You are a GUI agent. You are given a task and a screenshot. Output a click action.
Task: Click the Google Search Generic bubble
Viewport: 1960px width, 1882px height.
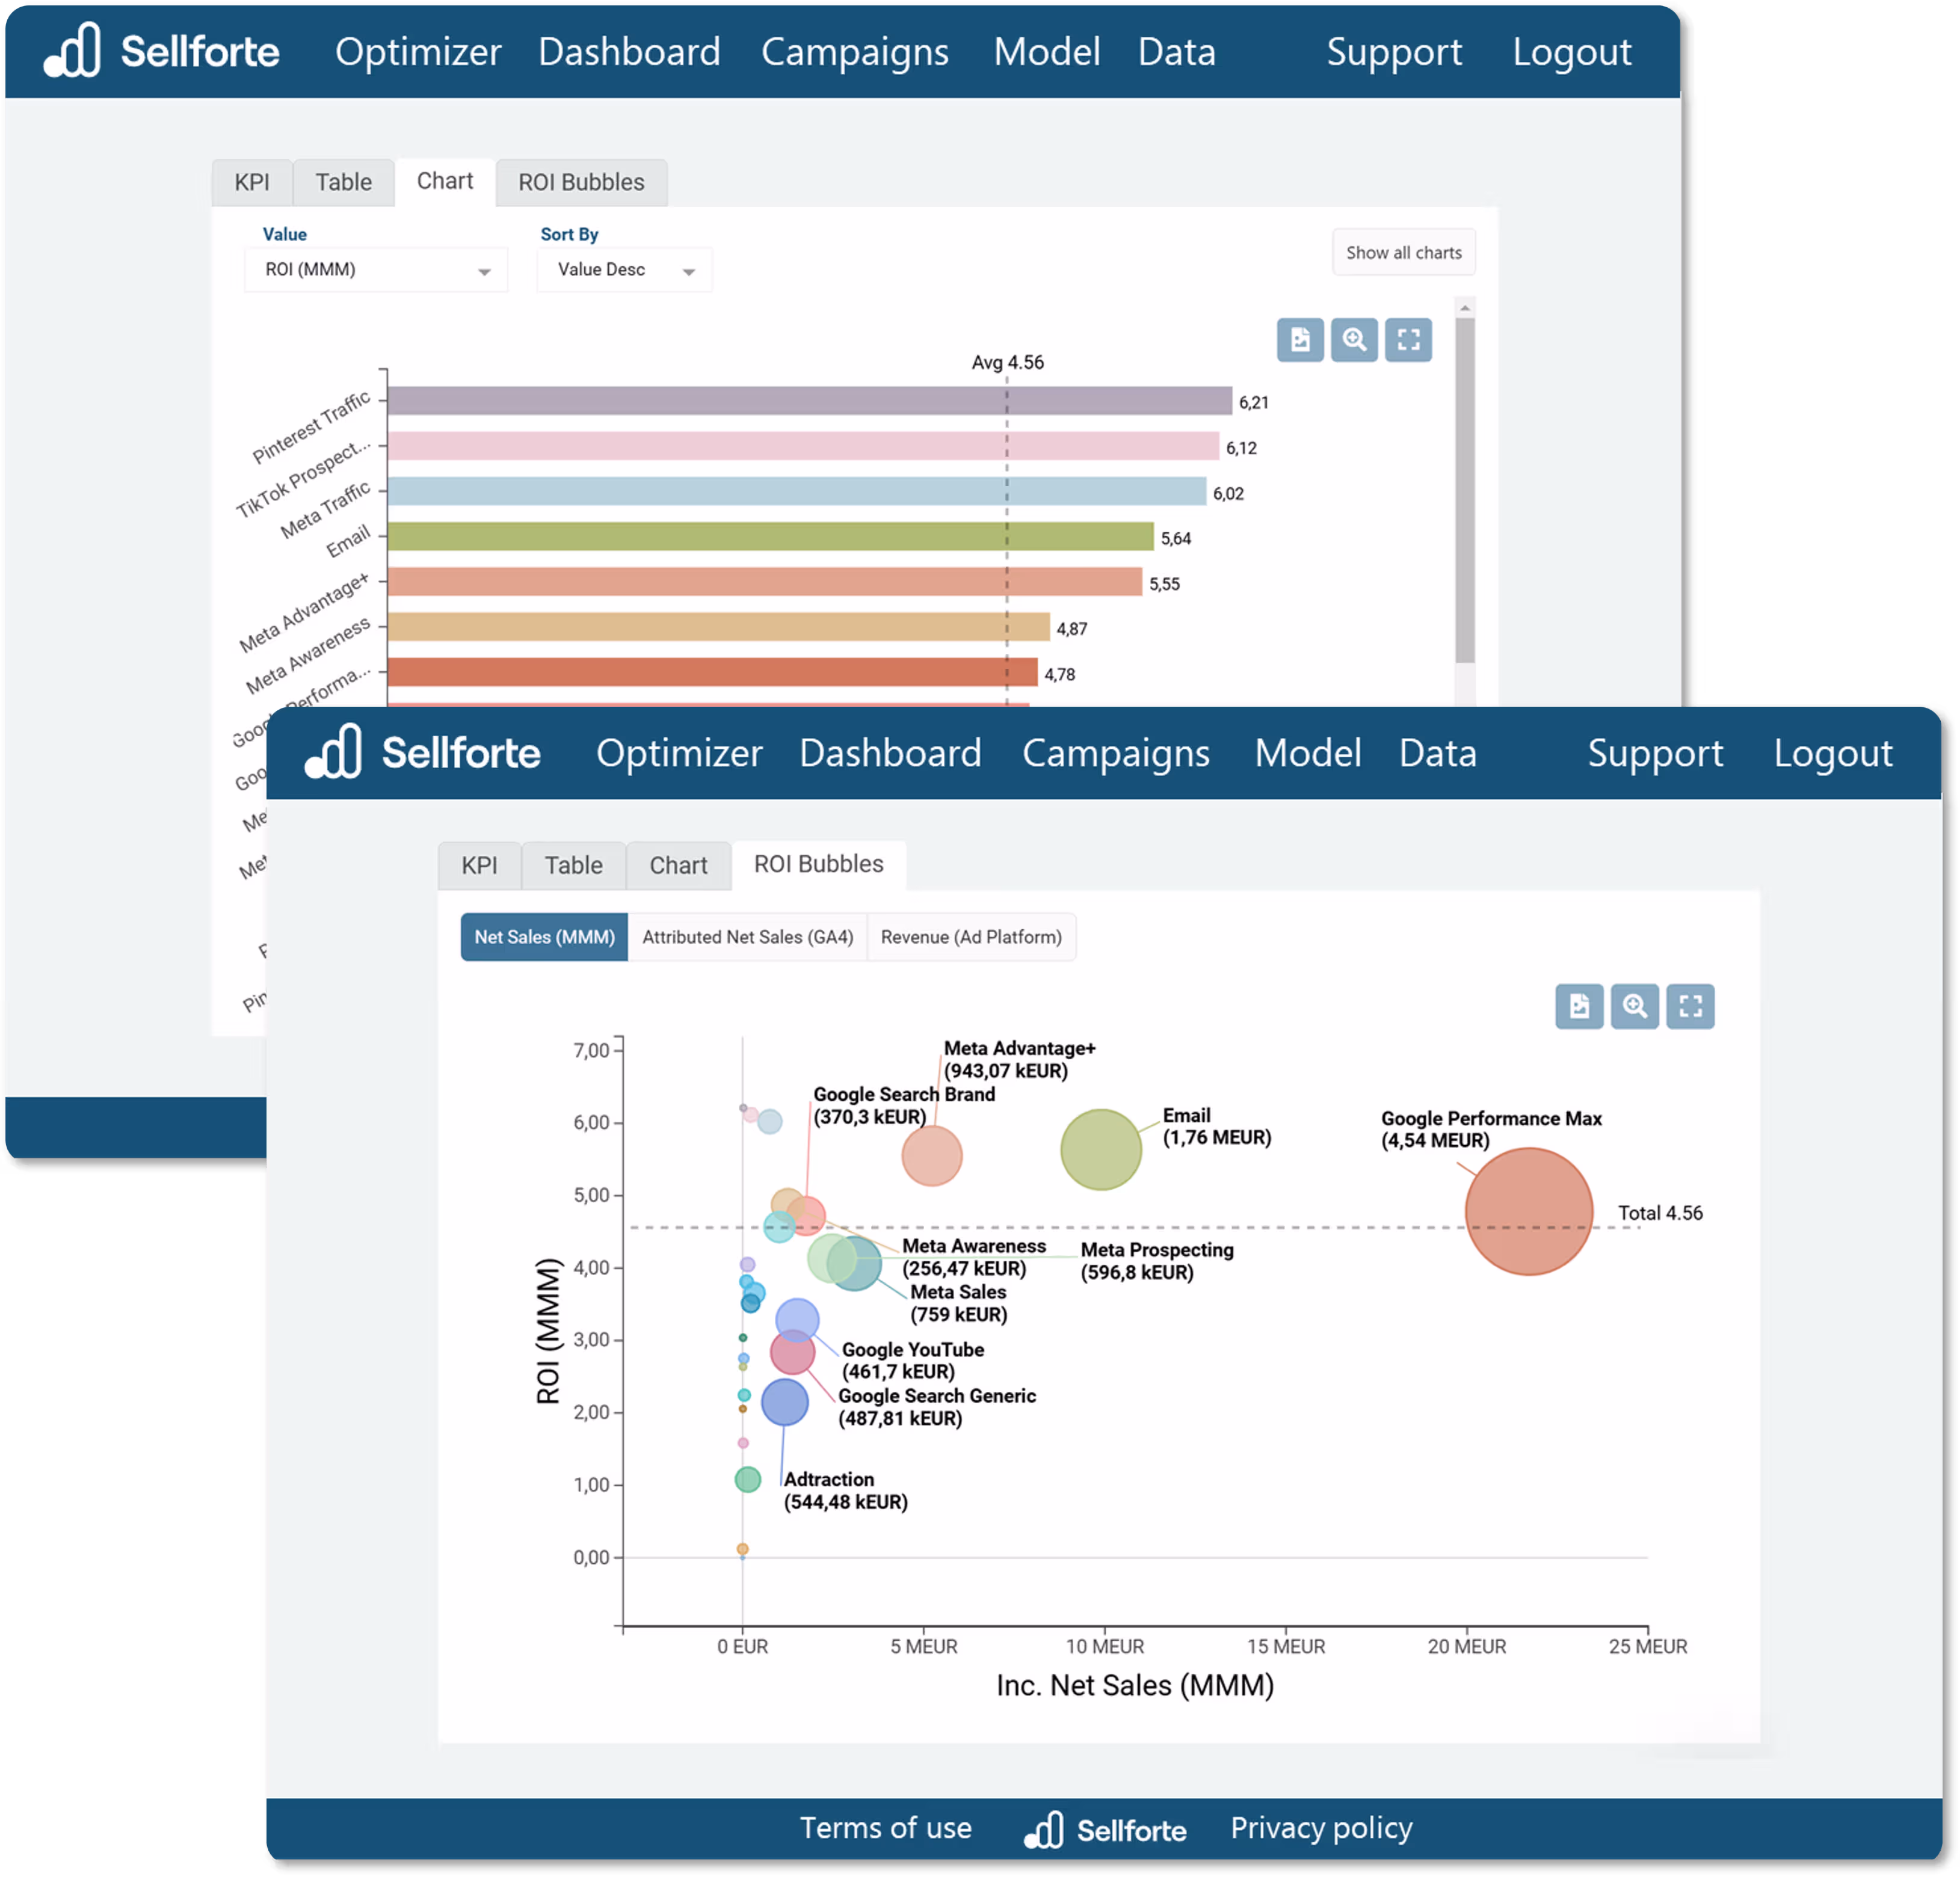(x=792, y=1352)
